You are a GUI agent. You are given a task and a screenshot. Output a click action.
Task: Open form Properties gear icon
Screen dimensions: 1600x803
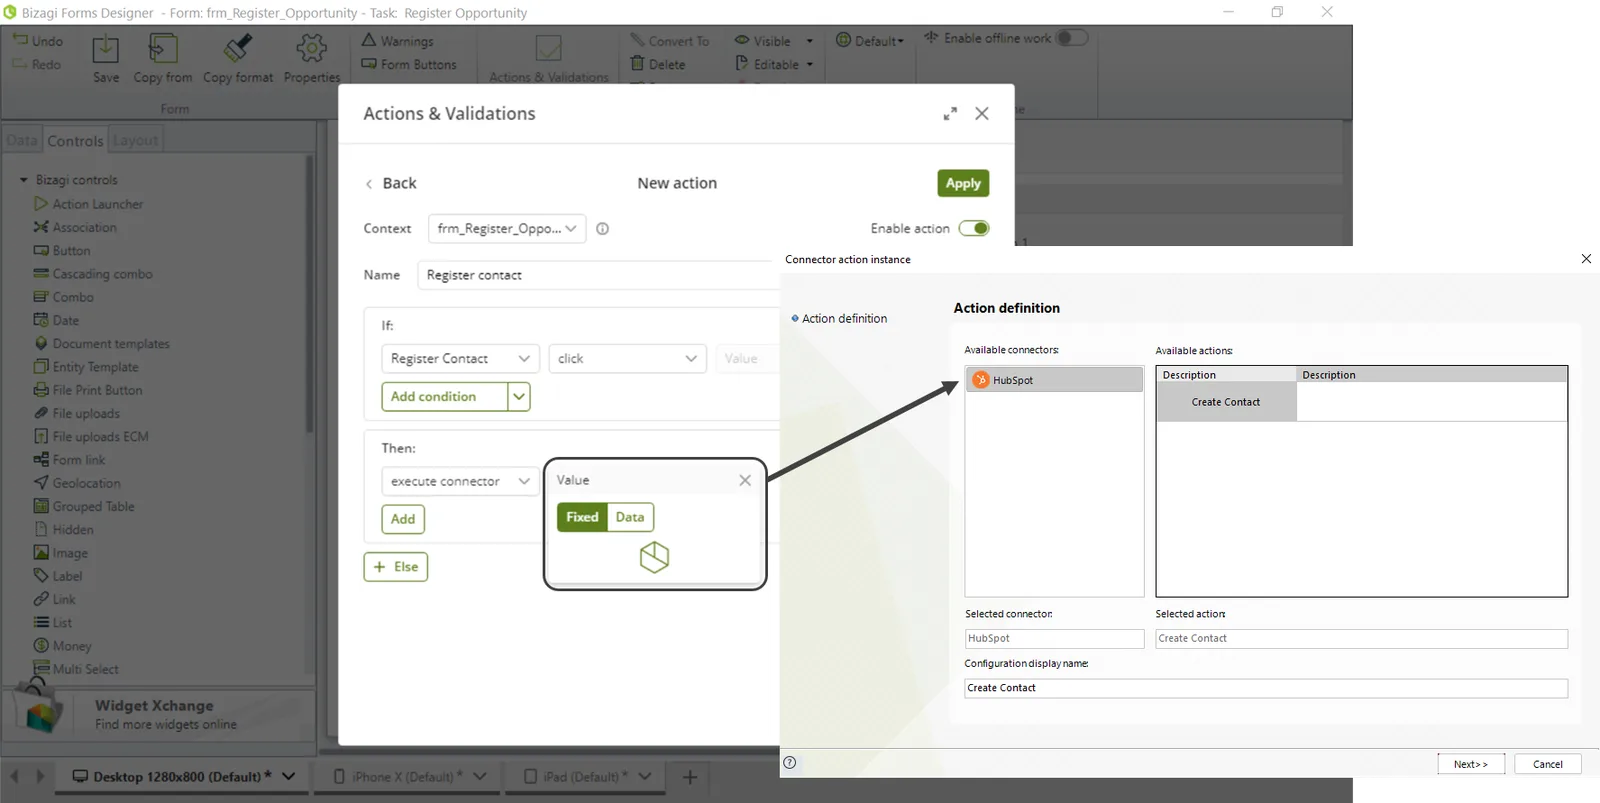[312, 48]
